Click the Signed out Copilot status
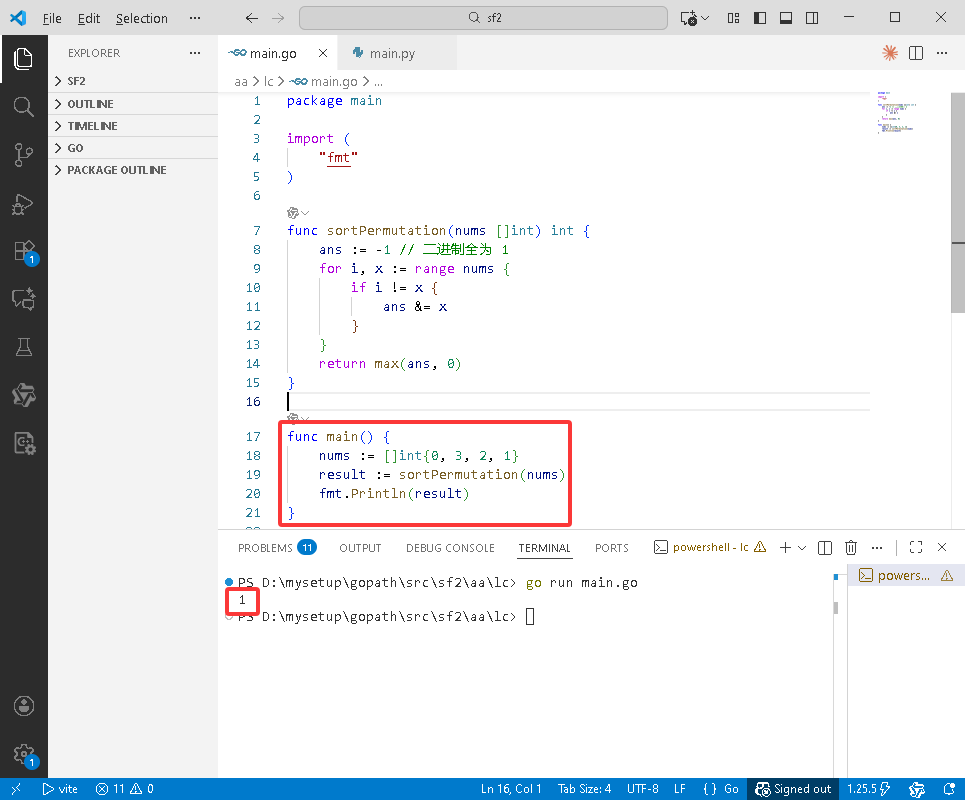This screenshot has height=800, width=965. point(793,789)
